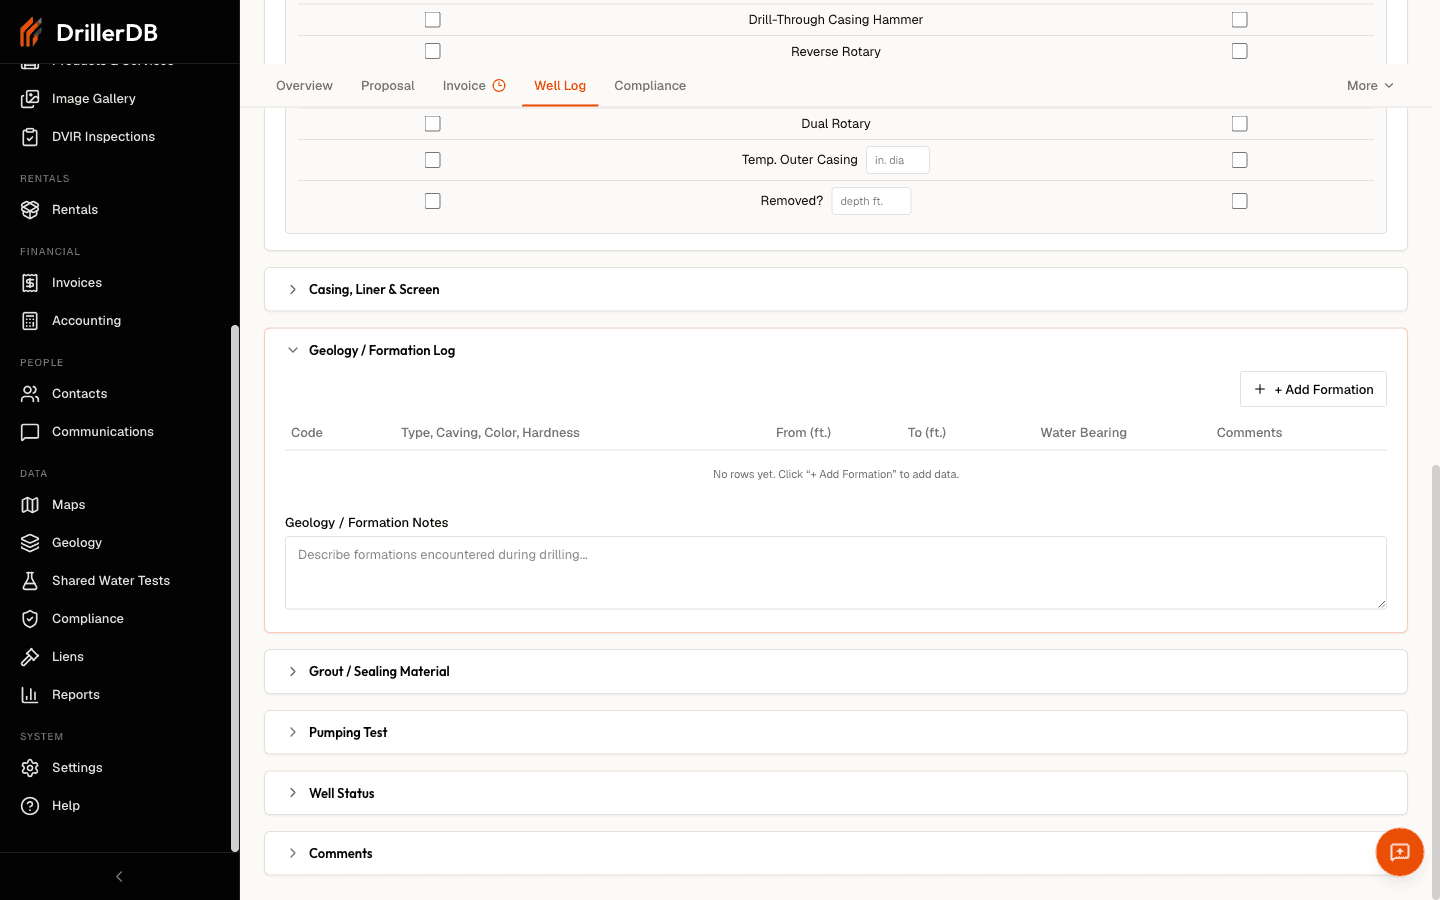The width and height of the screenshot is (1440, 900).
Task: Expand the Casing, Liner & Screen section
Action: [x=836, y=290]
